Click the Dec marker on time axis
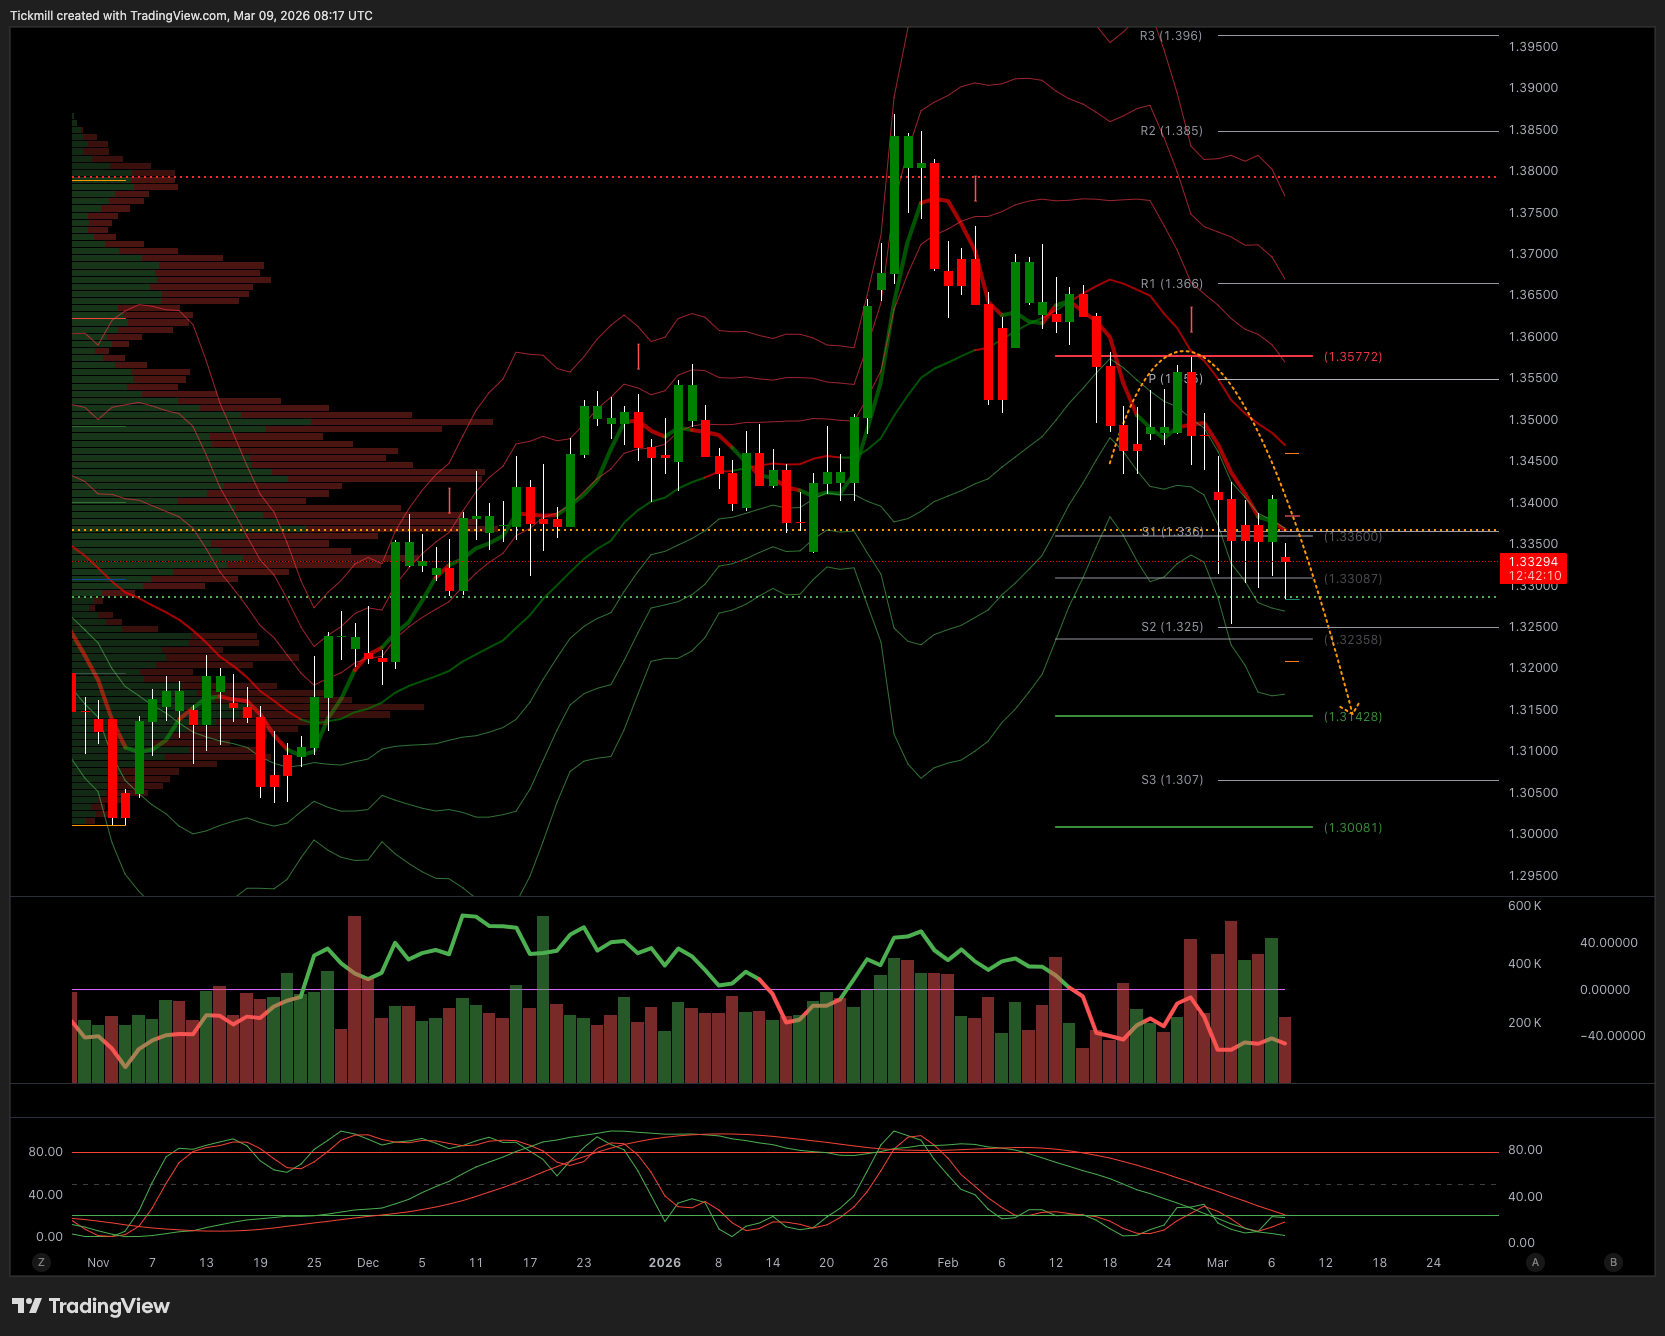Image resolution: width=1665 pixels, height=1336 pixels. point(368,1263)
